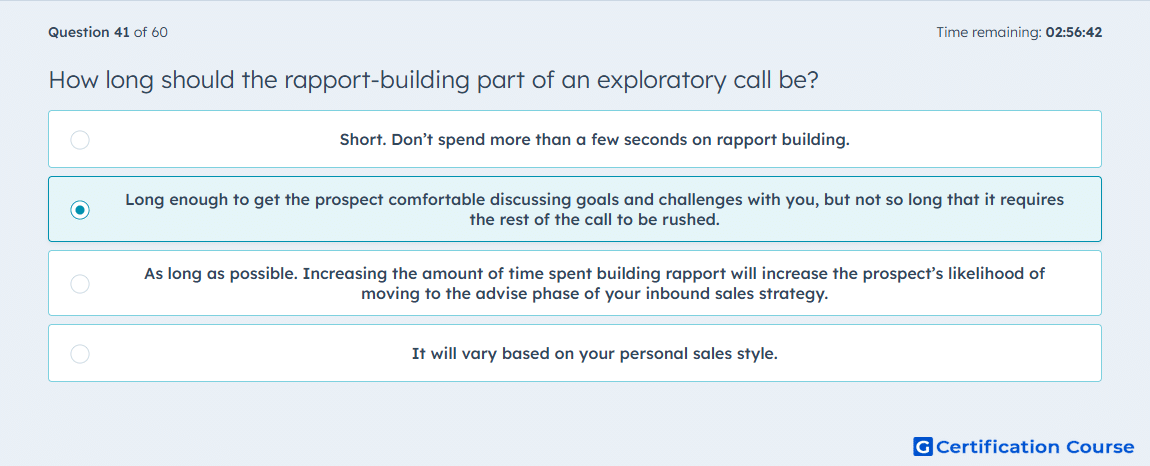The width and height of the screenshot is (1150, 466).
Task: Click the bold "Question 41" counter
Action: pos(89,32)
